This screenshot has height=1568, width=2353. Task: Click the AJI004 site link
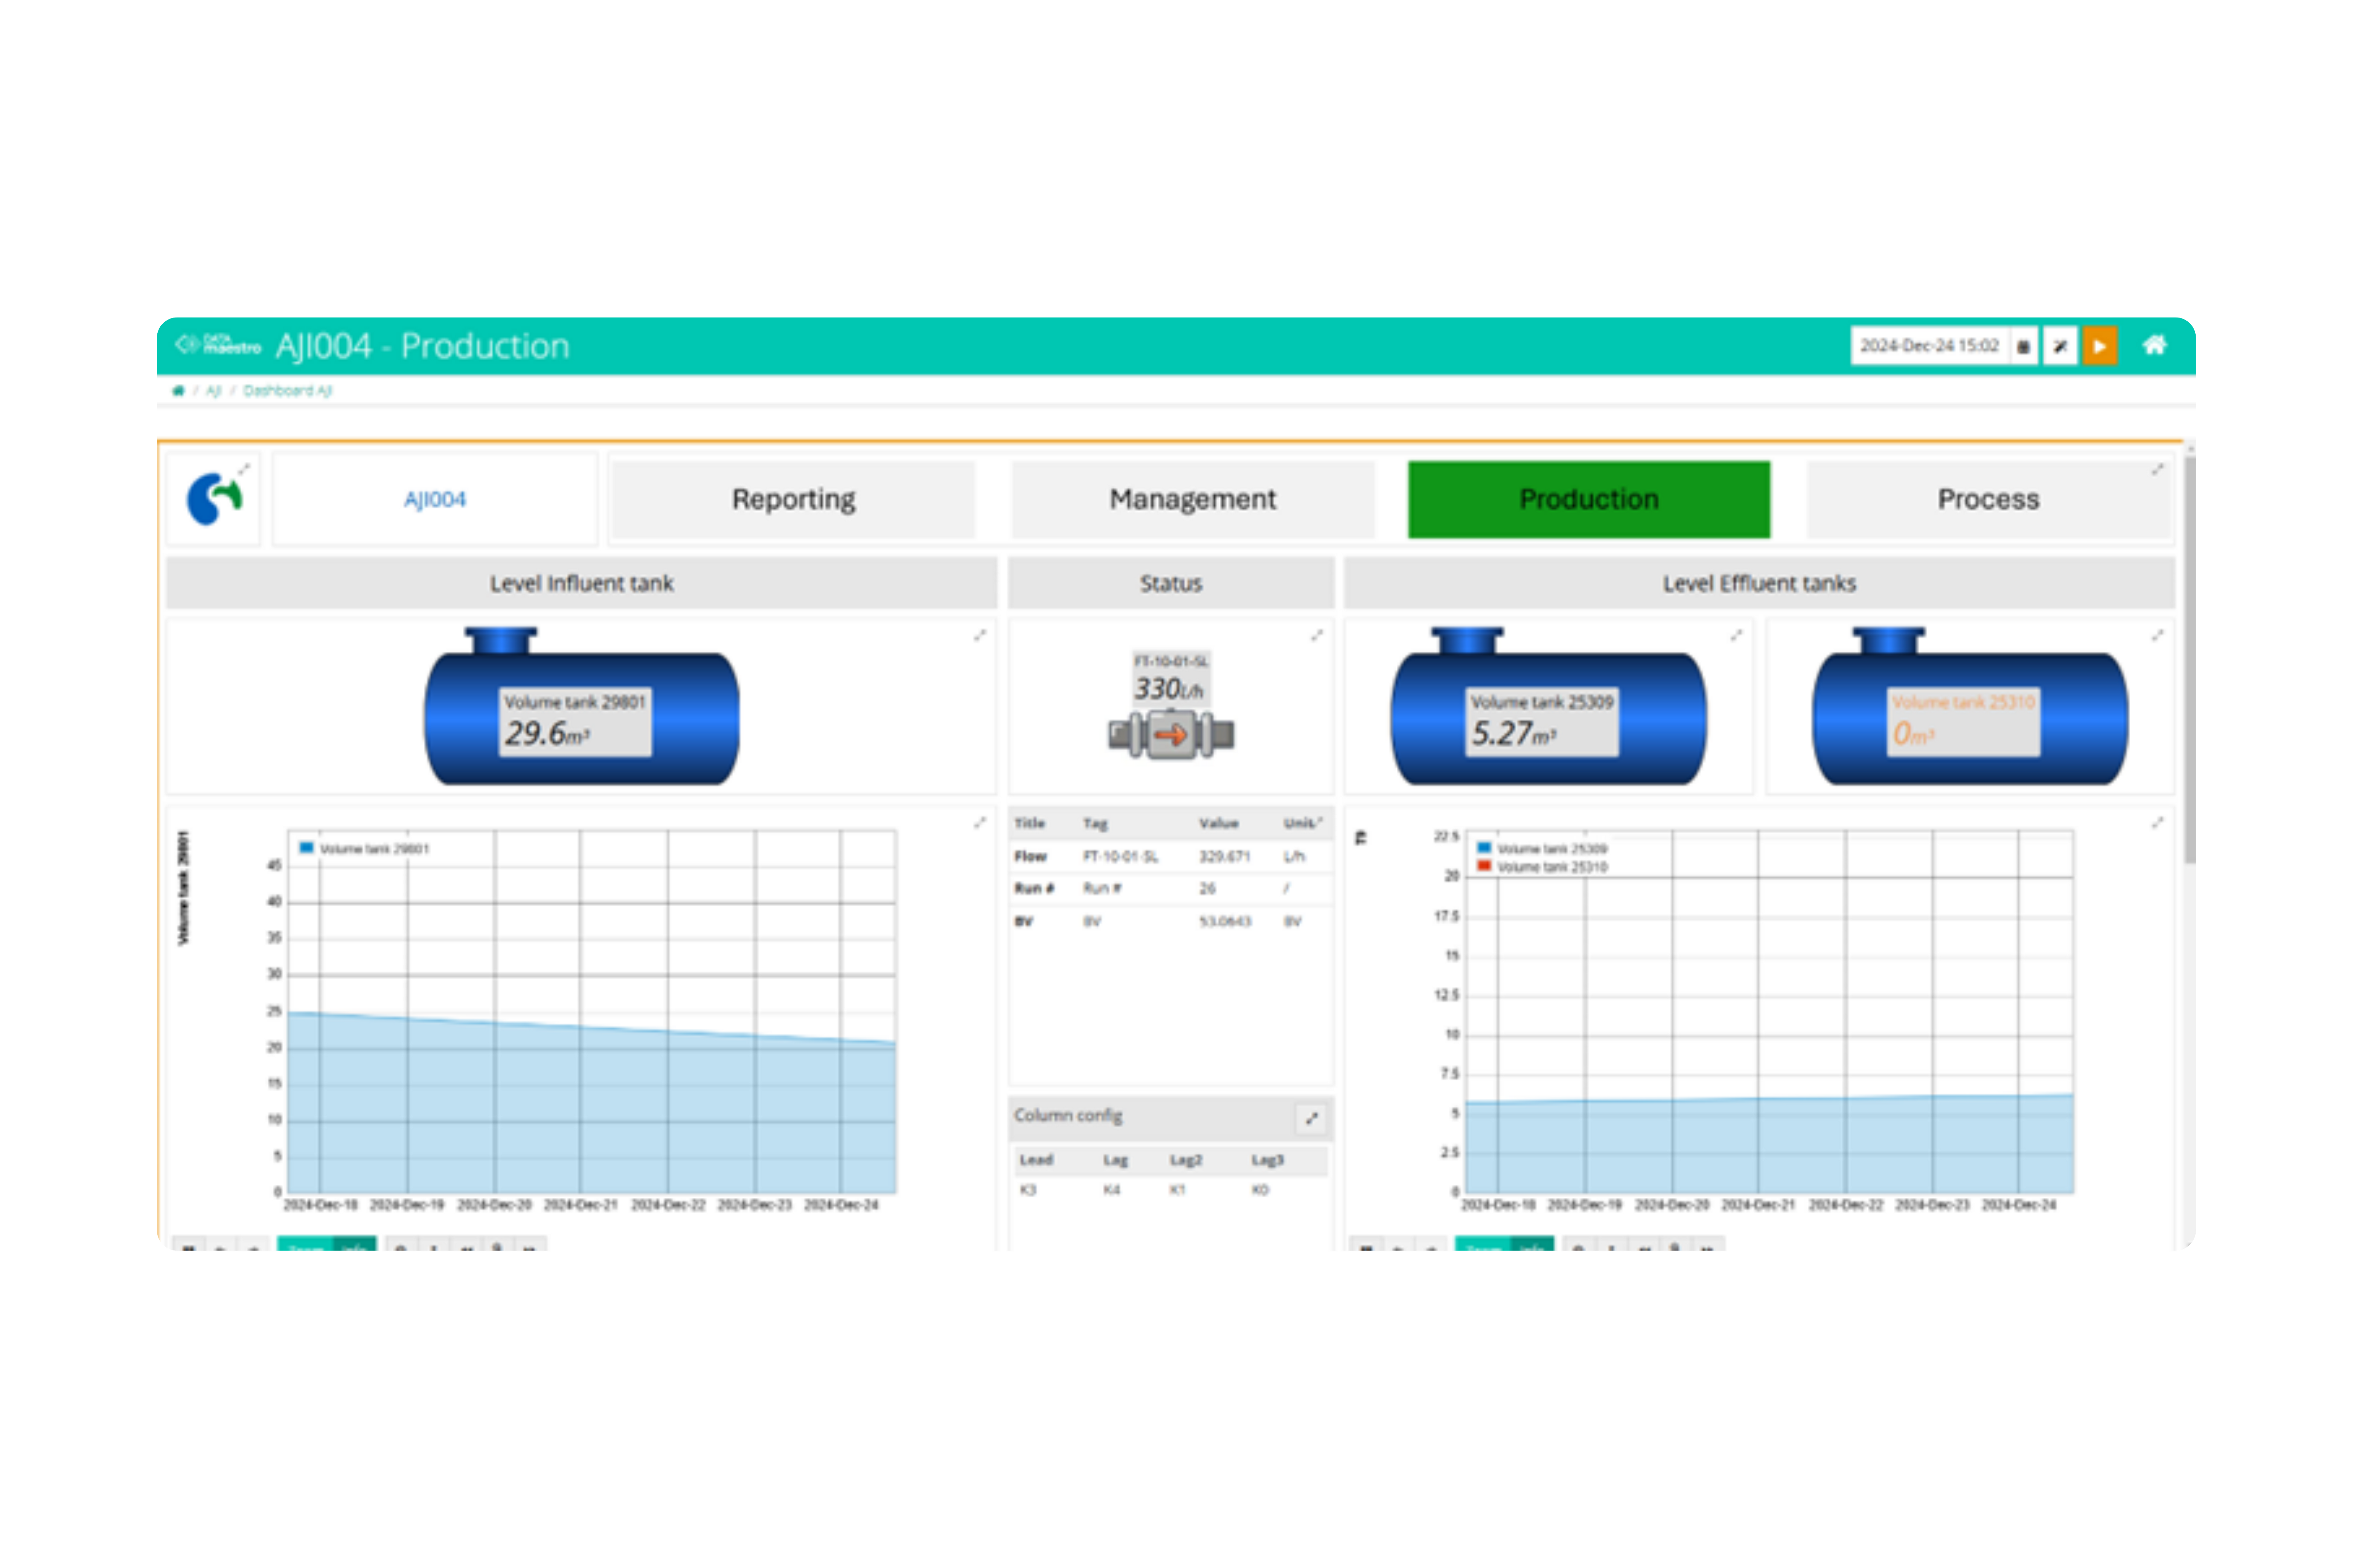(x=435, y=499)
